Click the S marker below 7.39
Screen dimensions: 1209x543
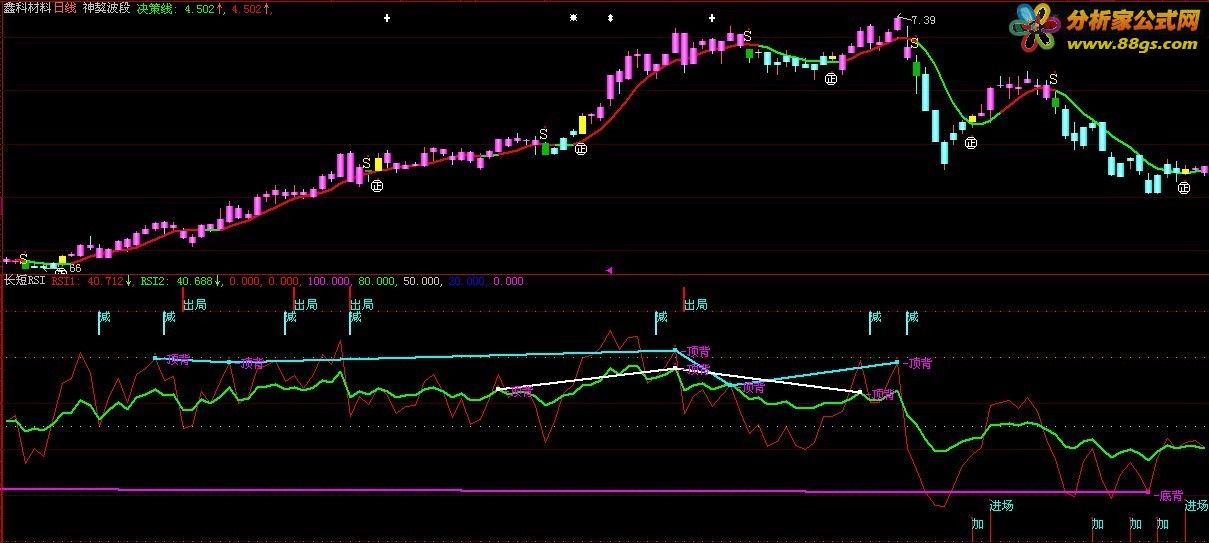coord(914,42)
